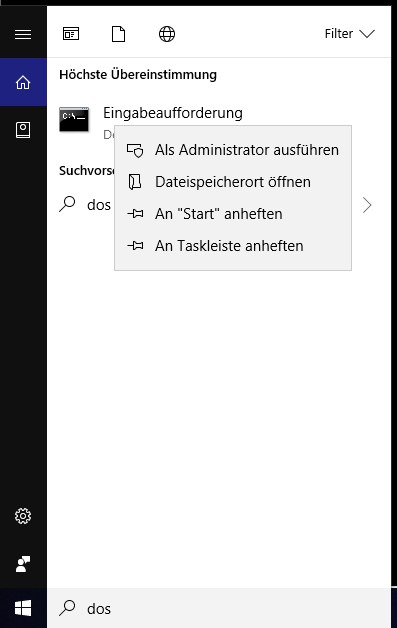Click the search box containing 'dos'
The width and height of the screenshot is (397, 628).
point(219,608)
